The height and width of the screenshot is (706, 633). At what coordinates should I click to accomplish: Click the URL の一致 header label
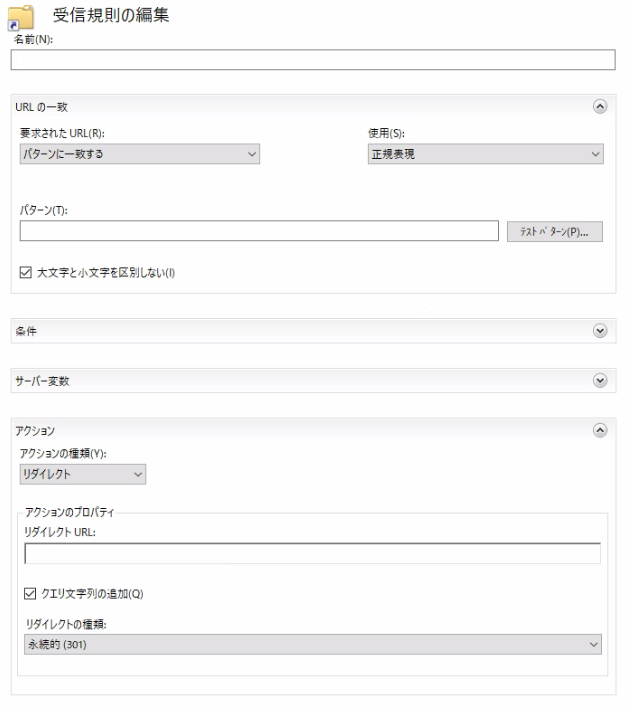(41, 107)
